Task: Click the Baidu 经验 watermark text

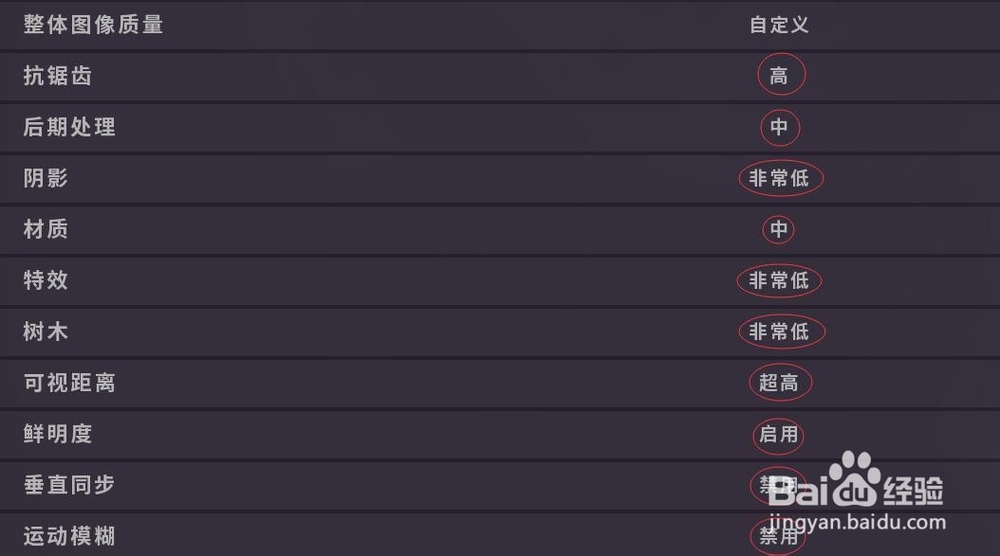Action: tap(915, 491)
